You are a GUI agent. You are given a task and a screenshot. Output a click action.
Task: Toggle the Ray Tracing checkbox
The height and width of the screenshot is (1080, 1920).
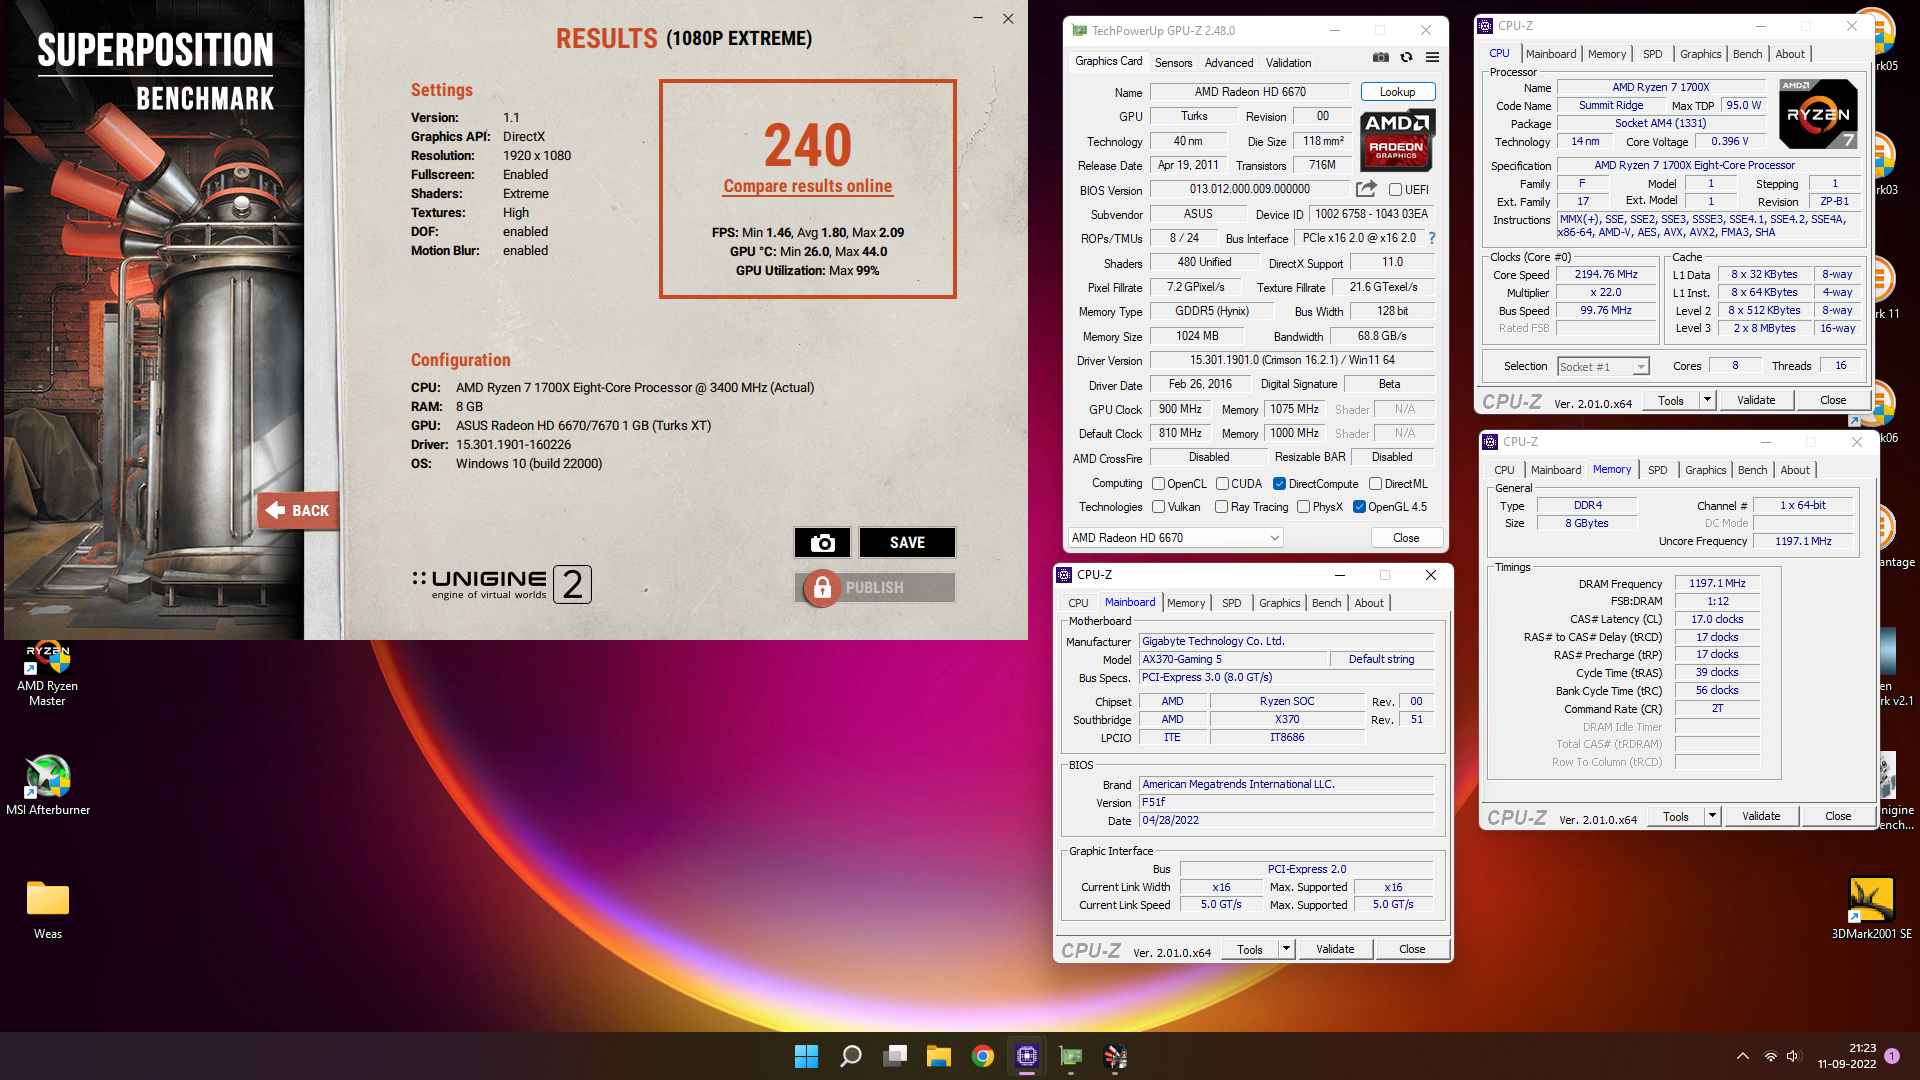pos(1221,507)
